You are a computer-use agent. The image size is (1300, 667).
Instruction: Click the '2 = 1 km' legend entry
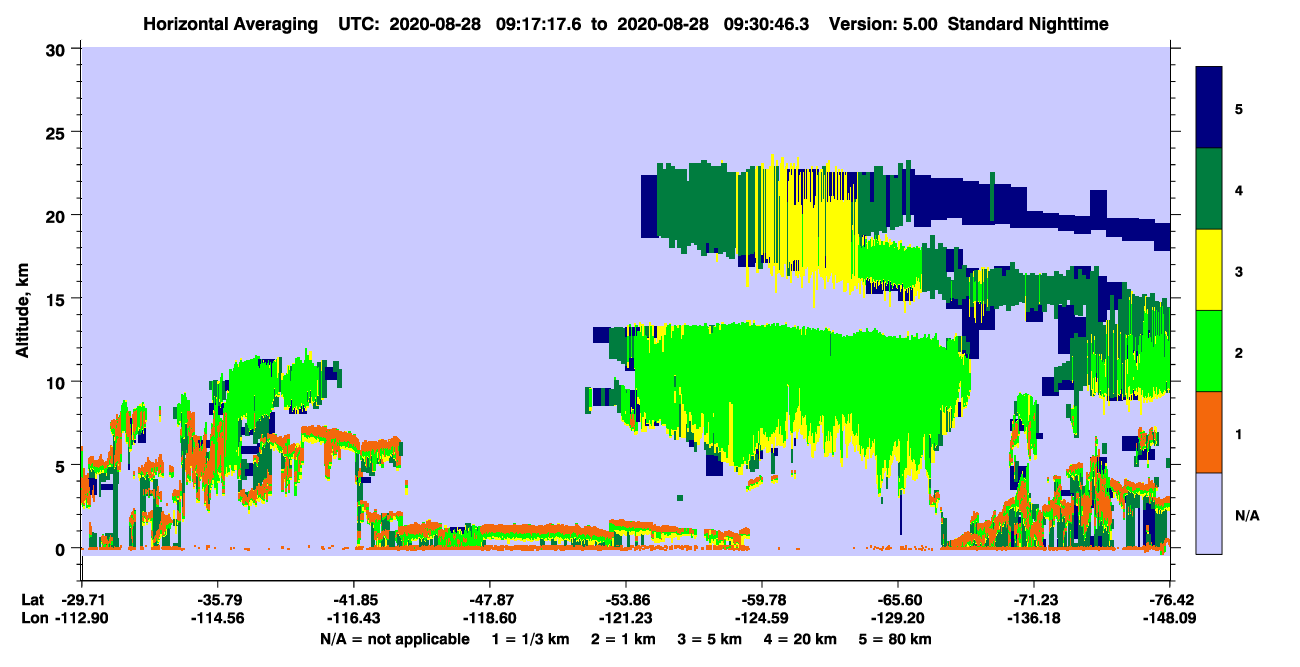pos(624,639)
